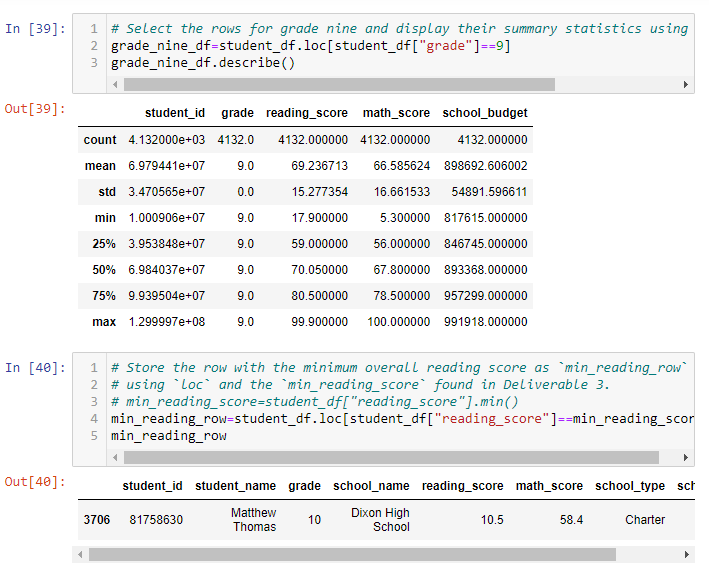The image size is (709, 572).
Task: Click std reading score value 15.277354
Action: tap(319, 192)
